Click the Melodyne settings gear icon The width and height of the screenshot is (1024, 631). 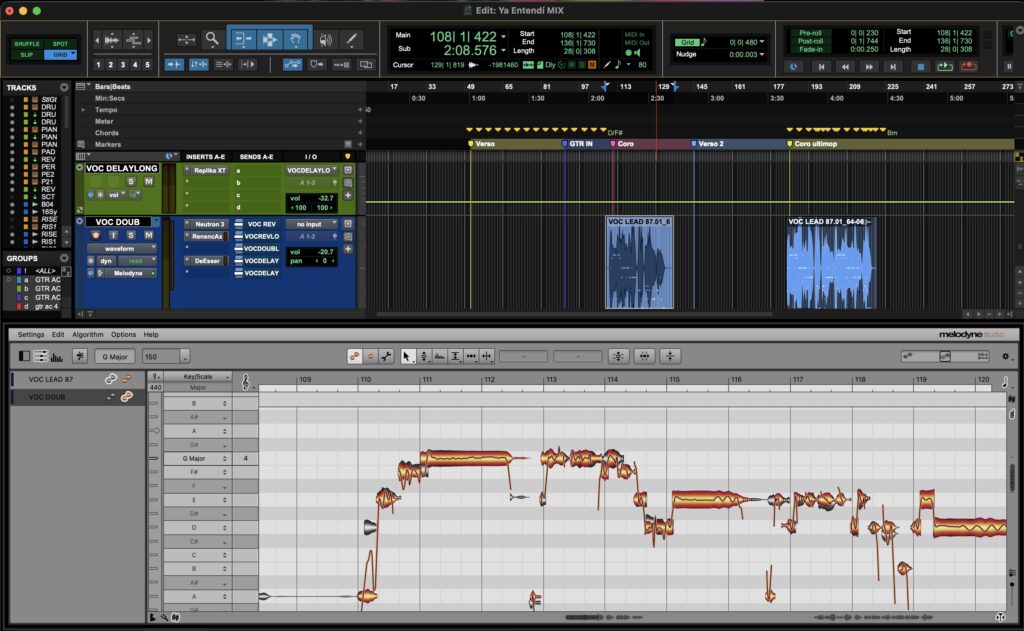(x=1006, y=356)
